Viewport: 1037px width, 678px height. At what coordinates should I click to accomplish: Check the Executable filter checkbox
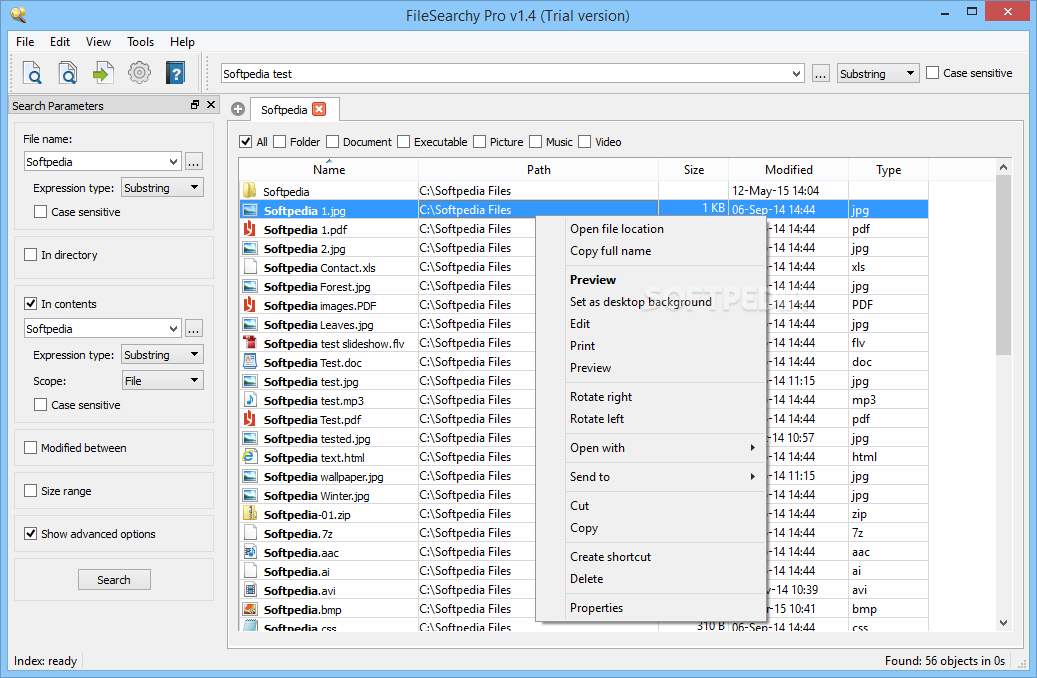pyautogui.click(x=403, y=142)
